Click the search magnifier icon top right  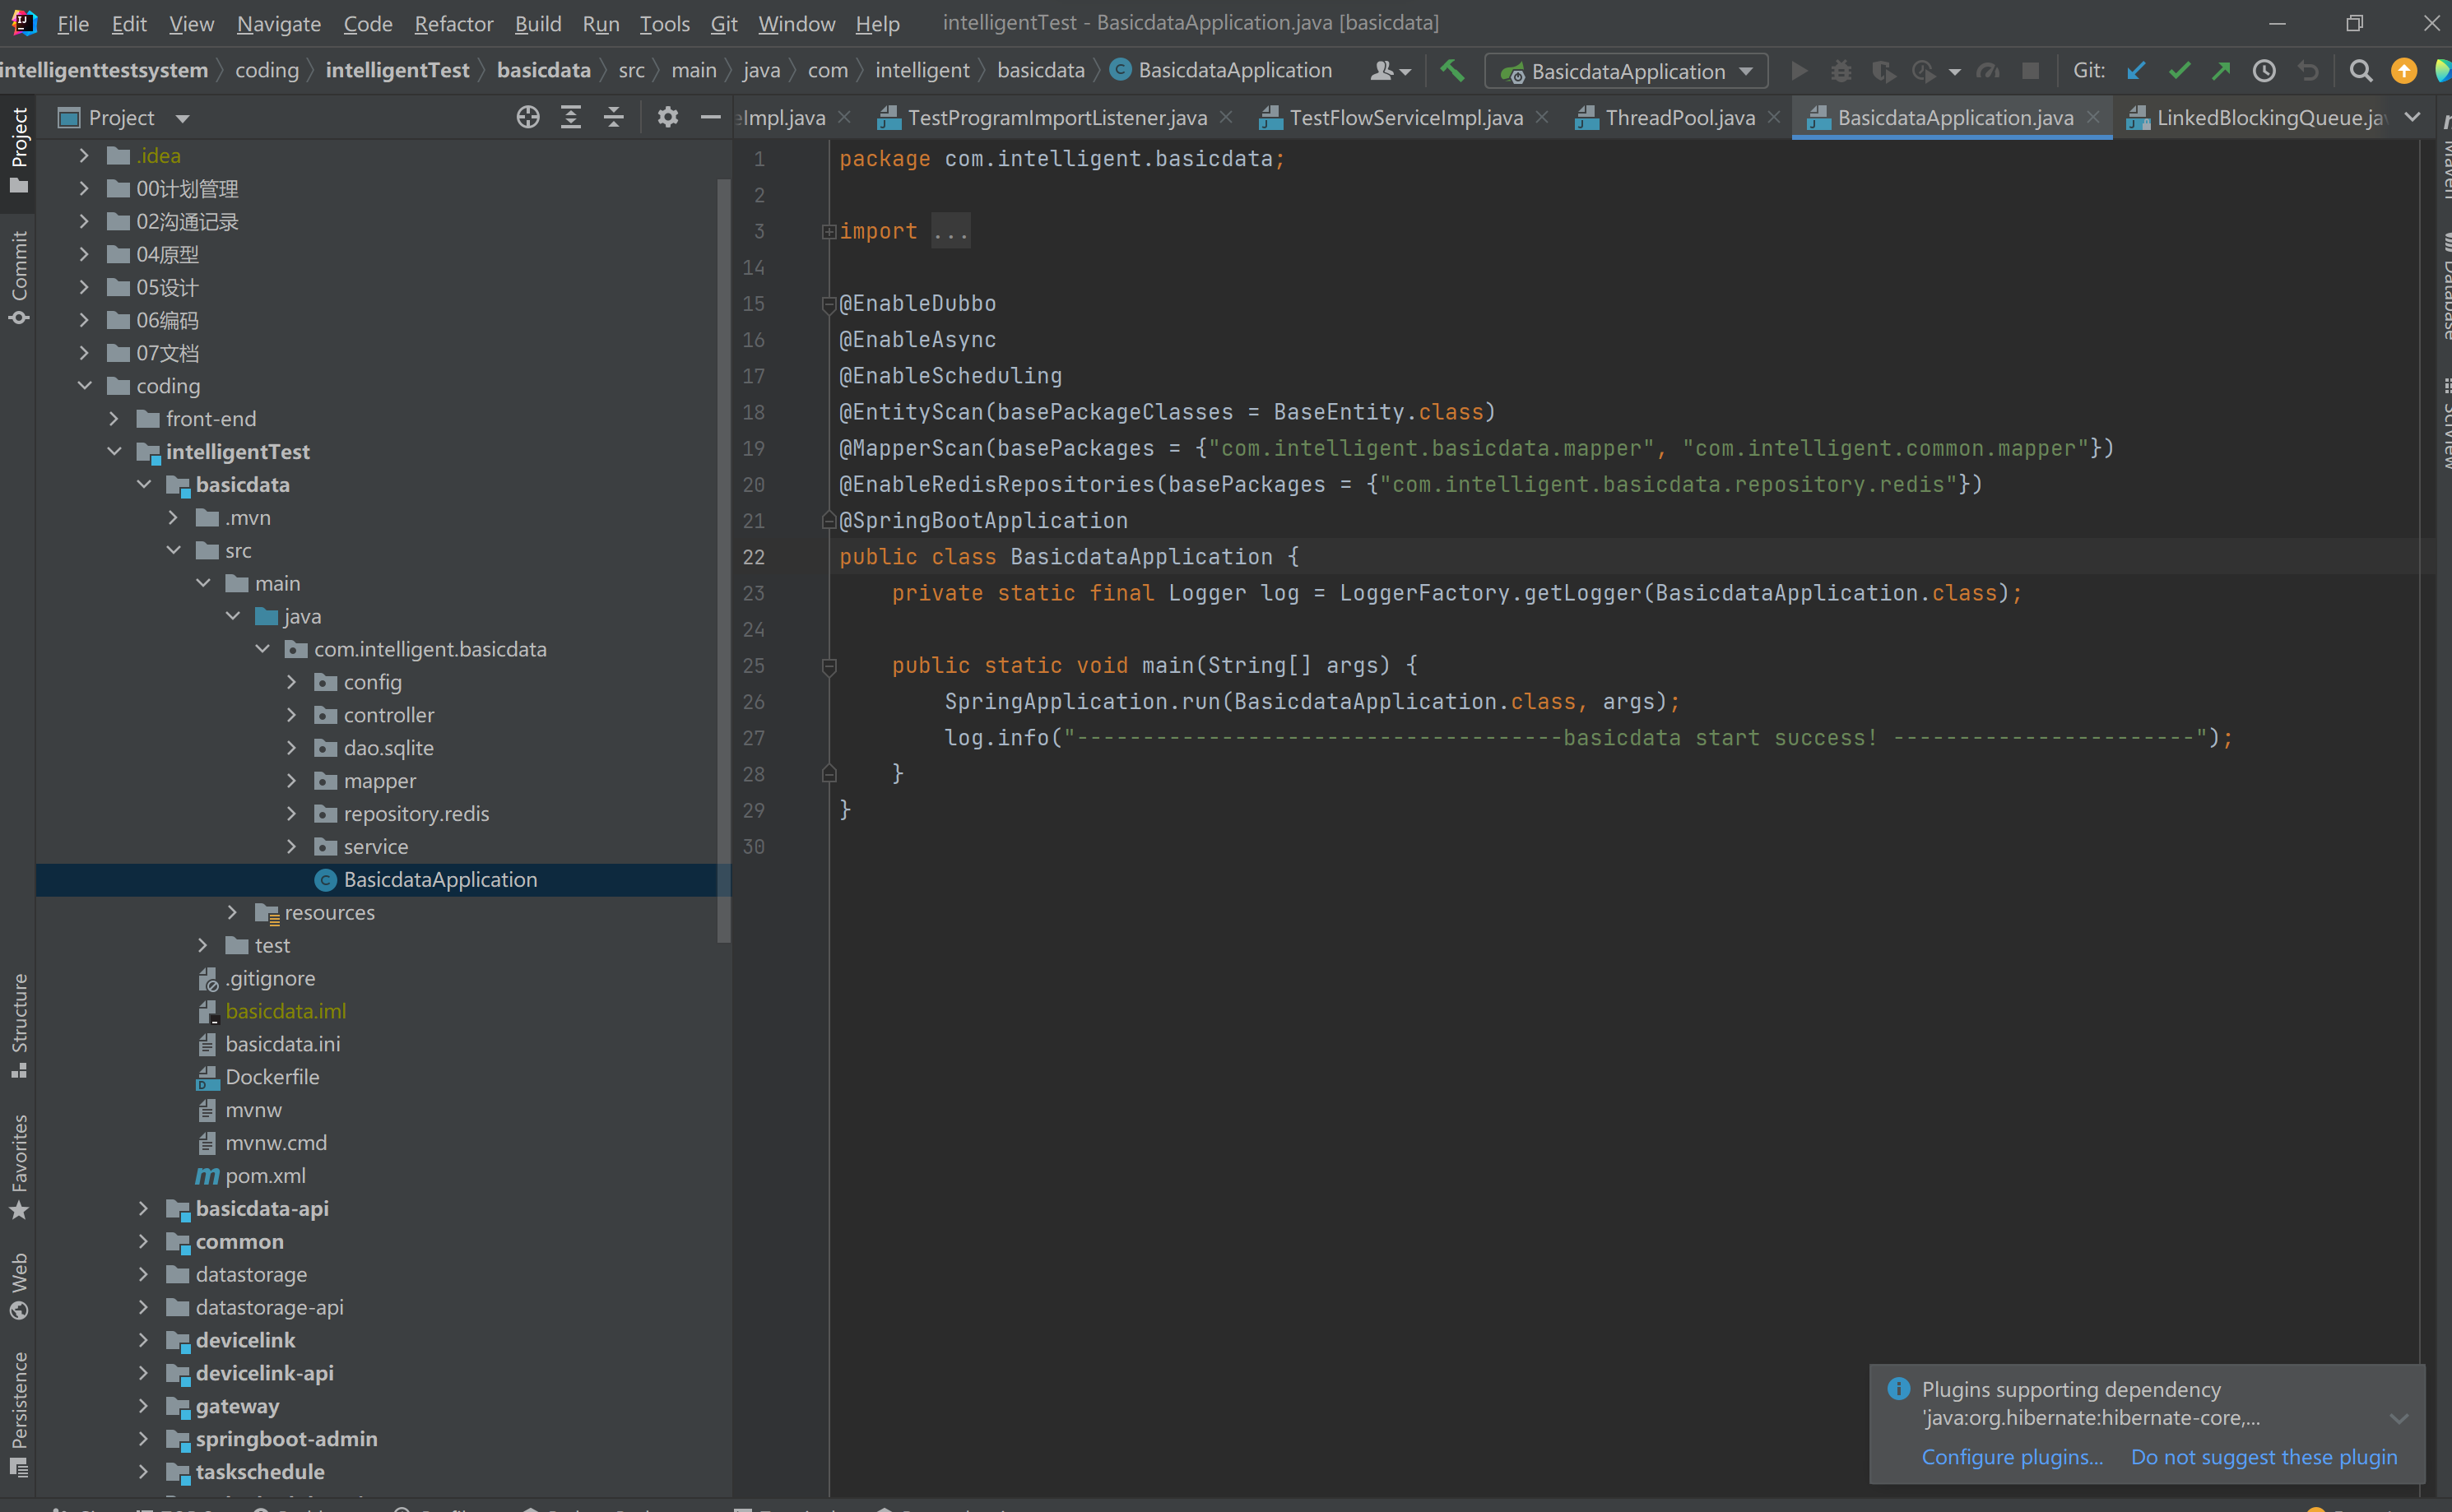pos(2362,70)
